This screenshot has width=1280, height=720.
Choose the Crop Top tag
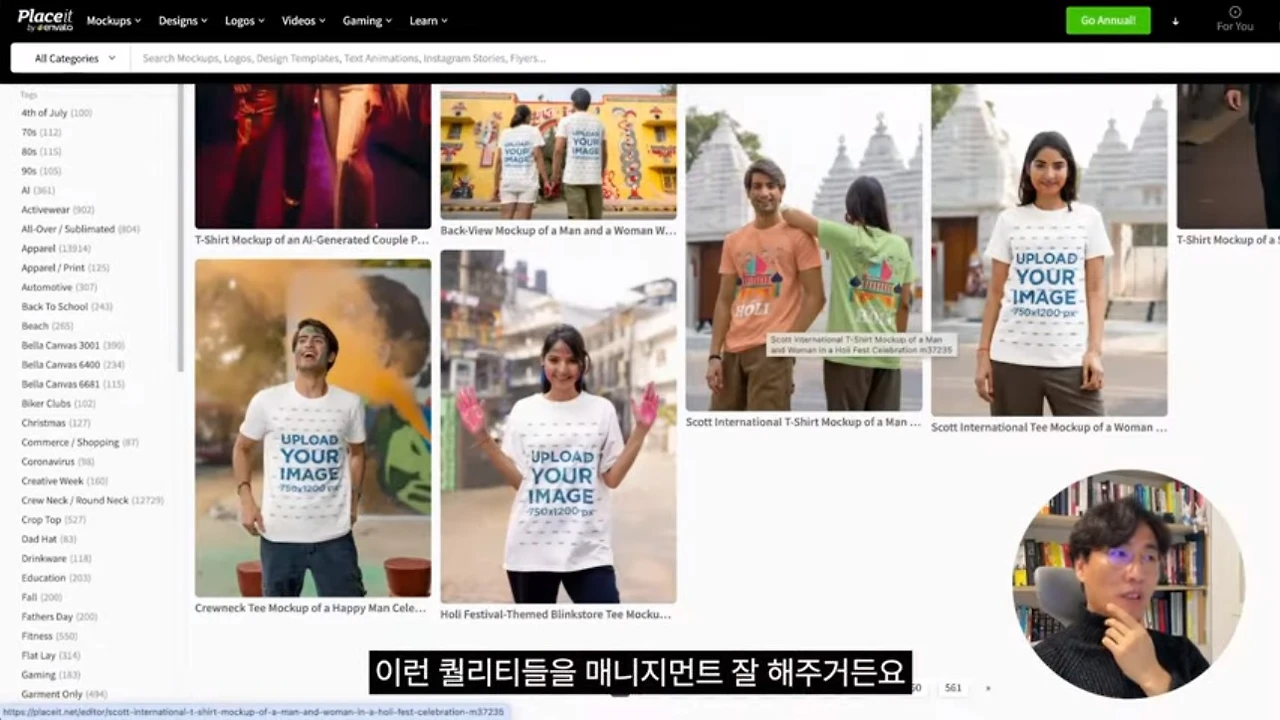pyautogui.click(x=54, y=520)
